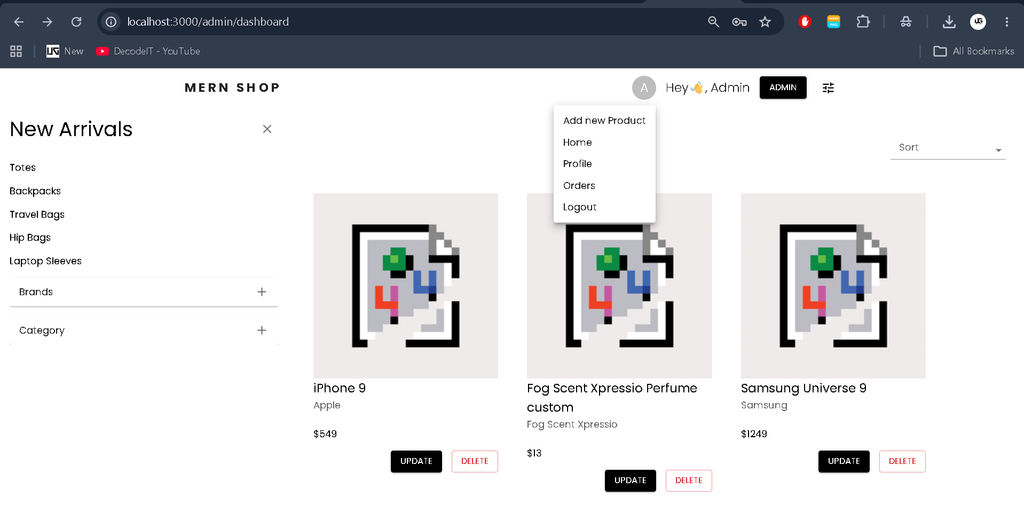
Task: Update the iPhone 9 product
Action: [417, 461]
